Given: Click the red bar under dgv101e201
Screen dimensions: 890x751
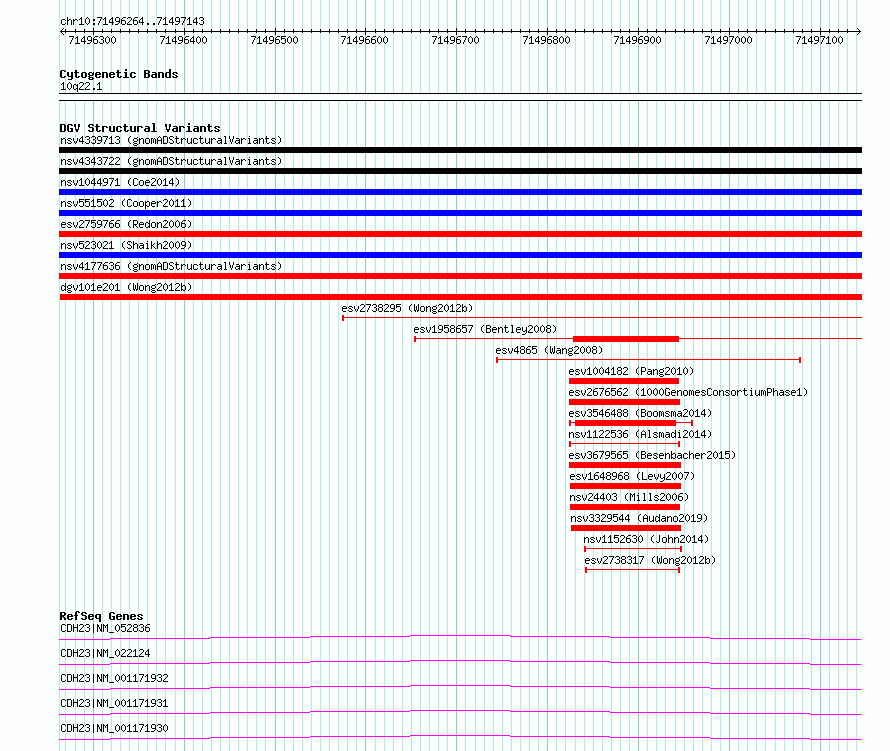Looking at the screenshot, I should click(460, 297).
